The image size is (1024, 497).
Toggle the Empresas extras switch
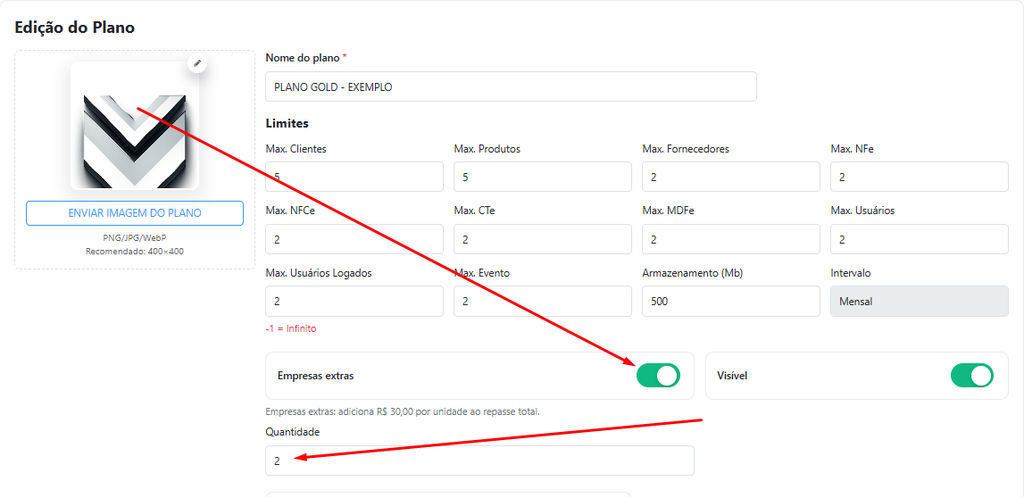tap(658, 376)
